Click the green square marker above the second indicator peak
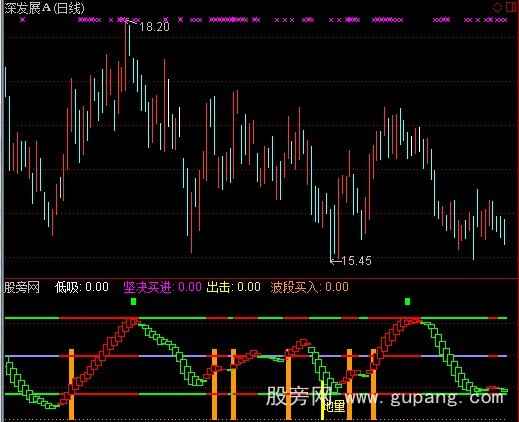 pyautogui.click(x=407, y=302)
